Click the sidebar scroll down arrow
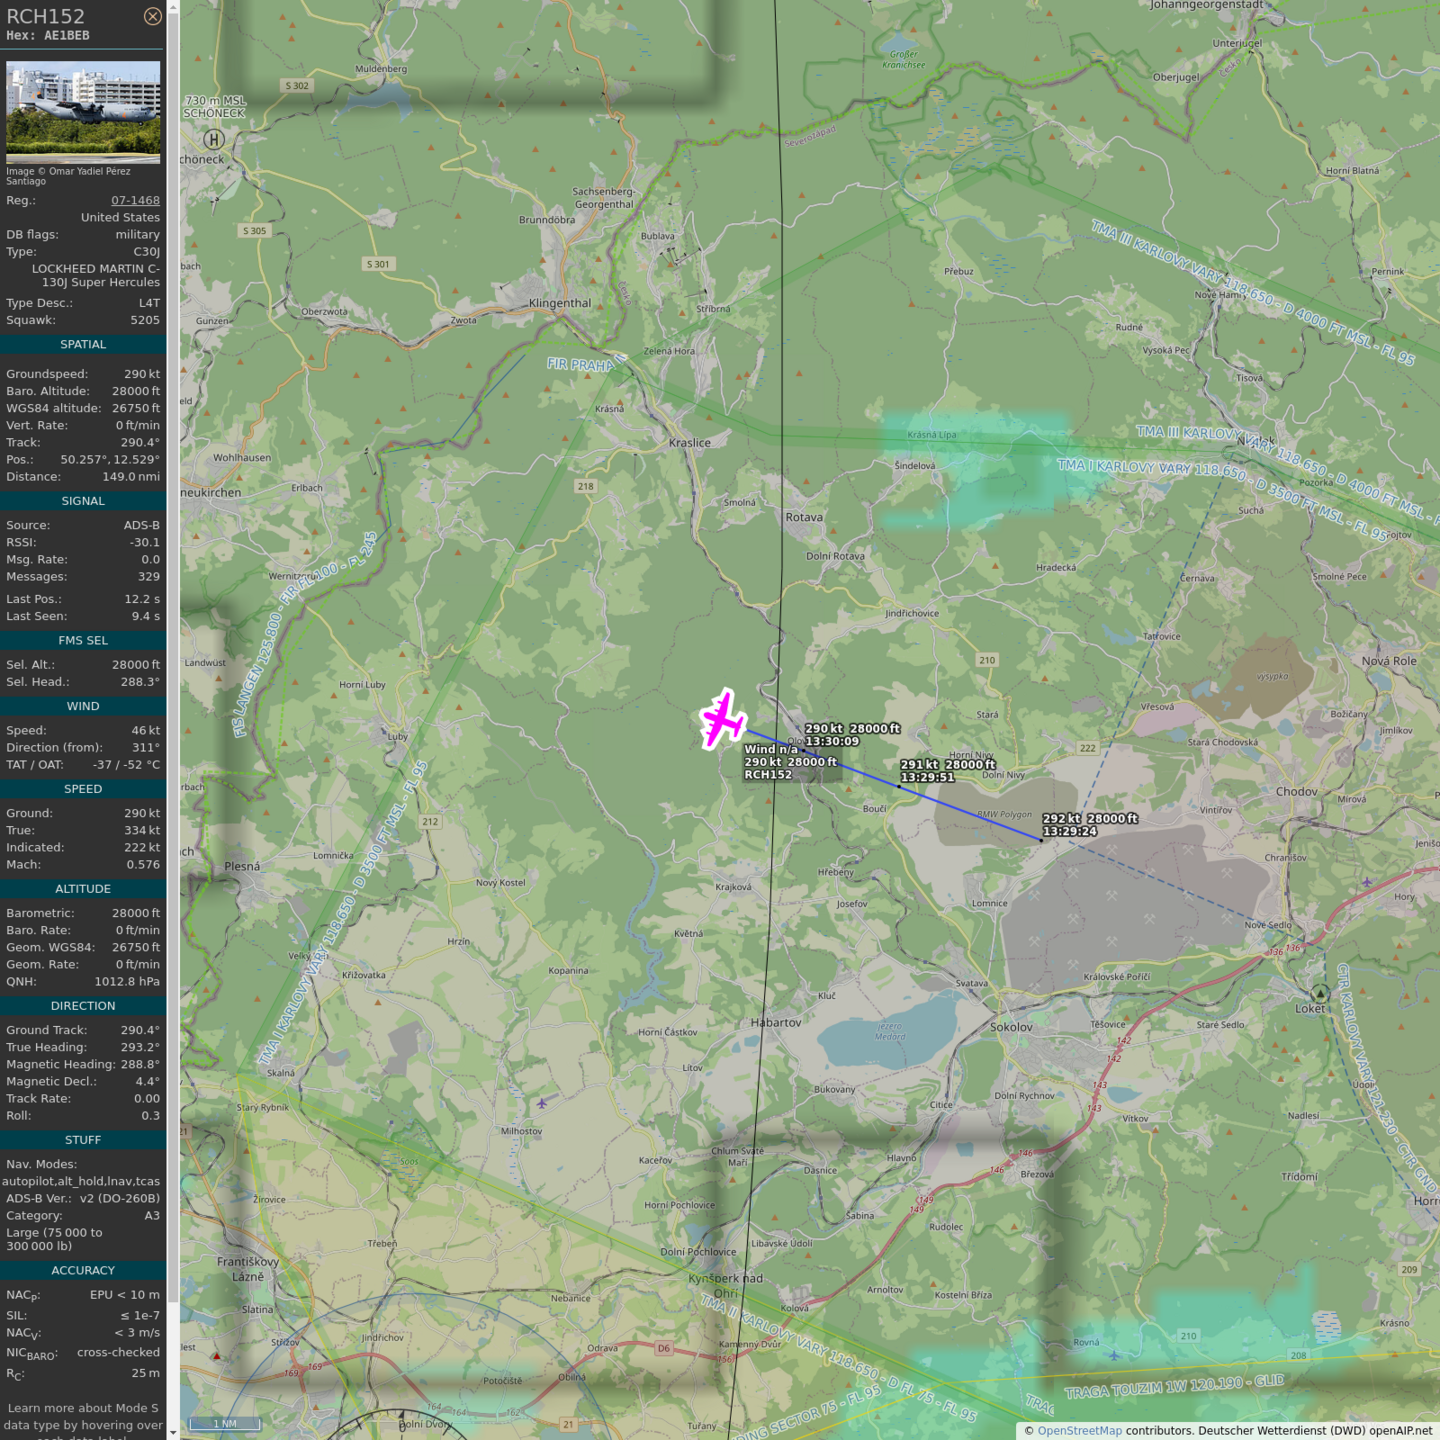 point(173,1432)
